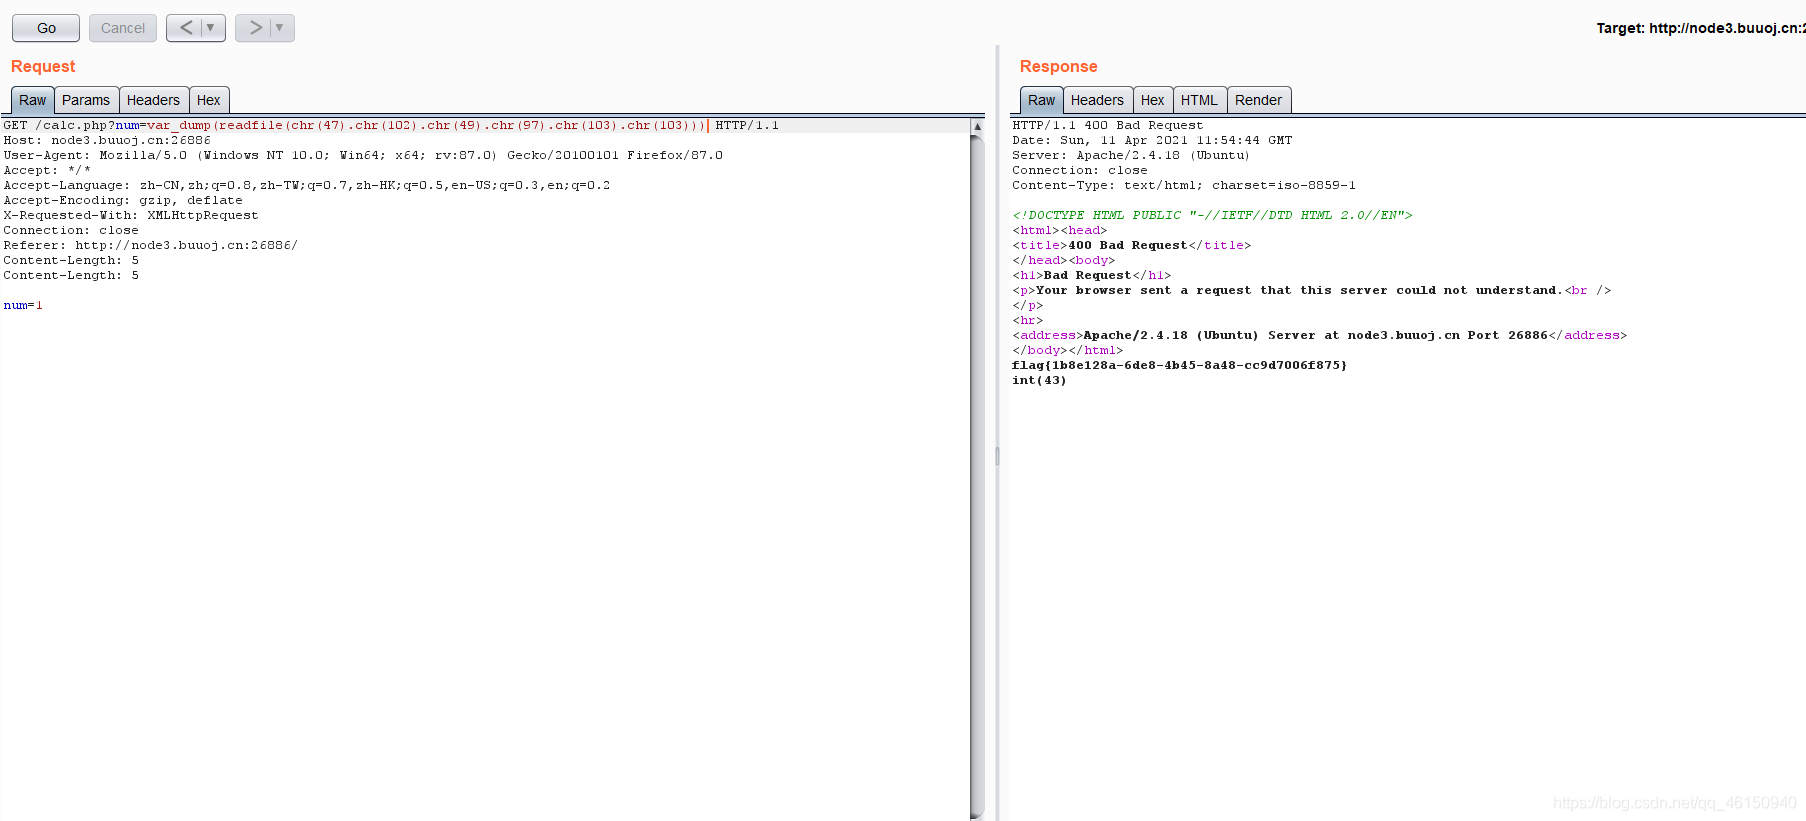
Task: Click the response Date header line
Action: [x=1152, y=140]
